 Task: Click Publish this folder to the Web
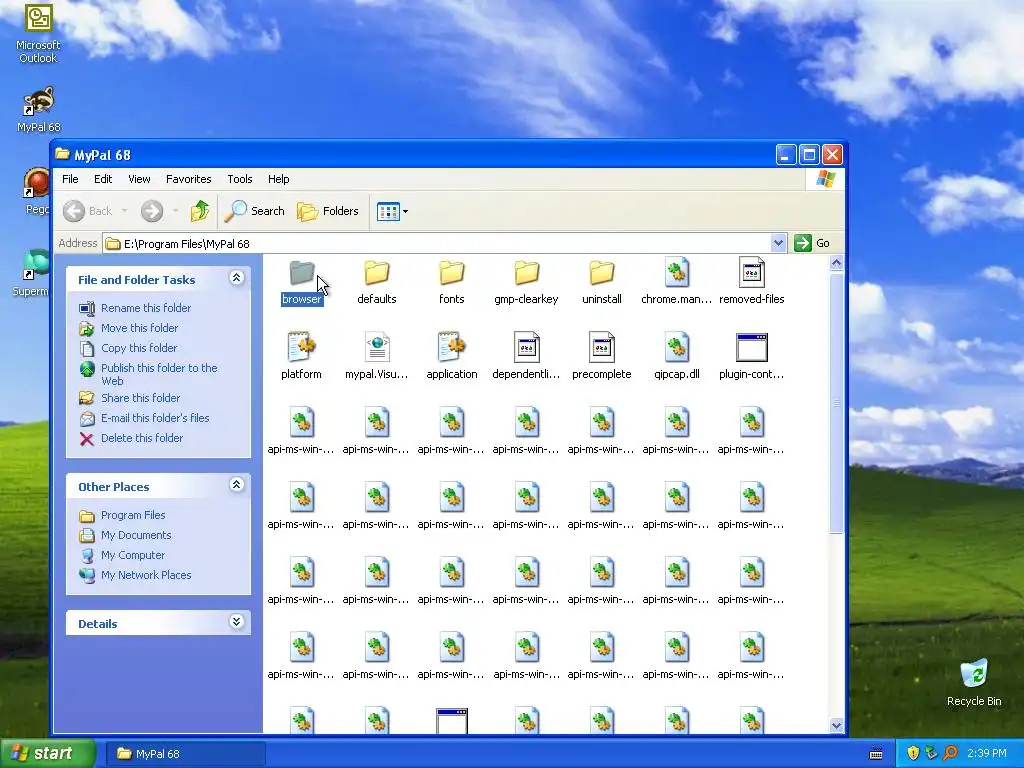[x=148, y=374]
